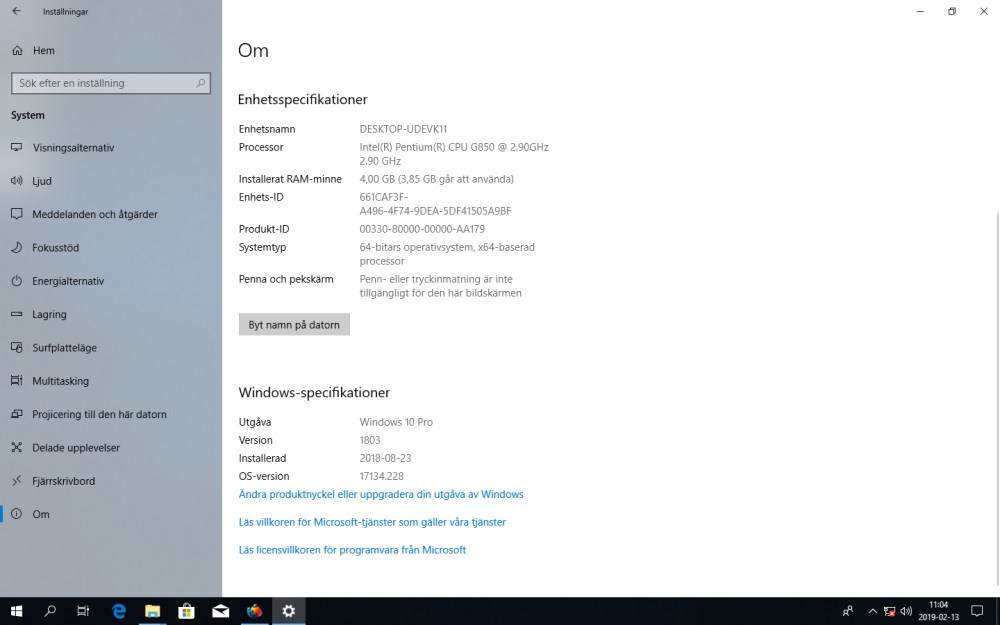Image resolution: width=1000 pixels, height=625 pixels.
Task: Click the Produkt-ID value 00330-80000-00000-AA179
Action: pos(422,229)
